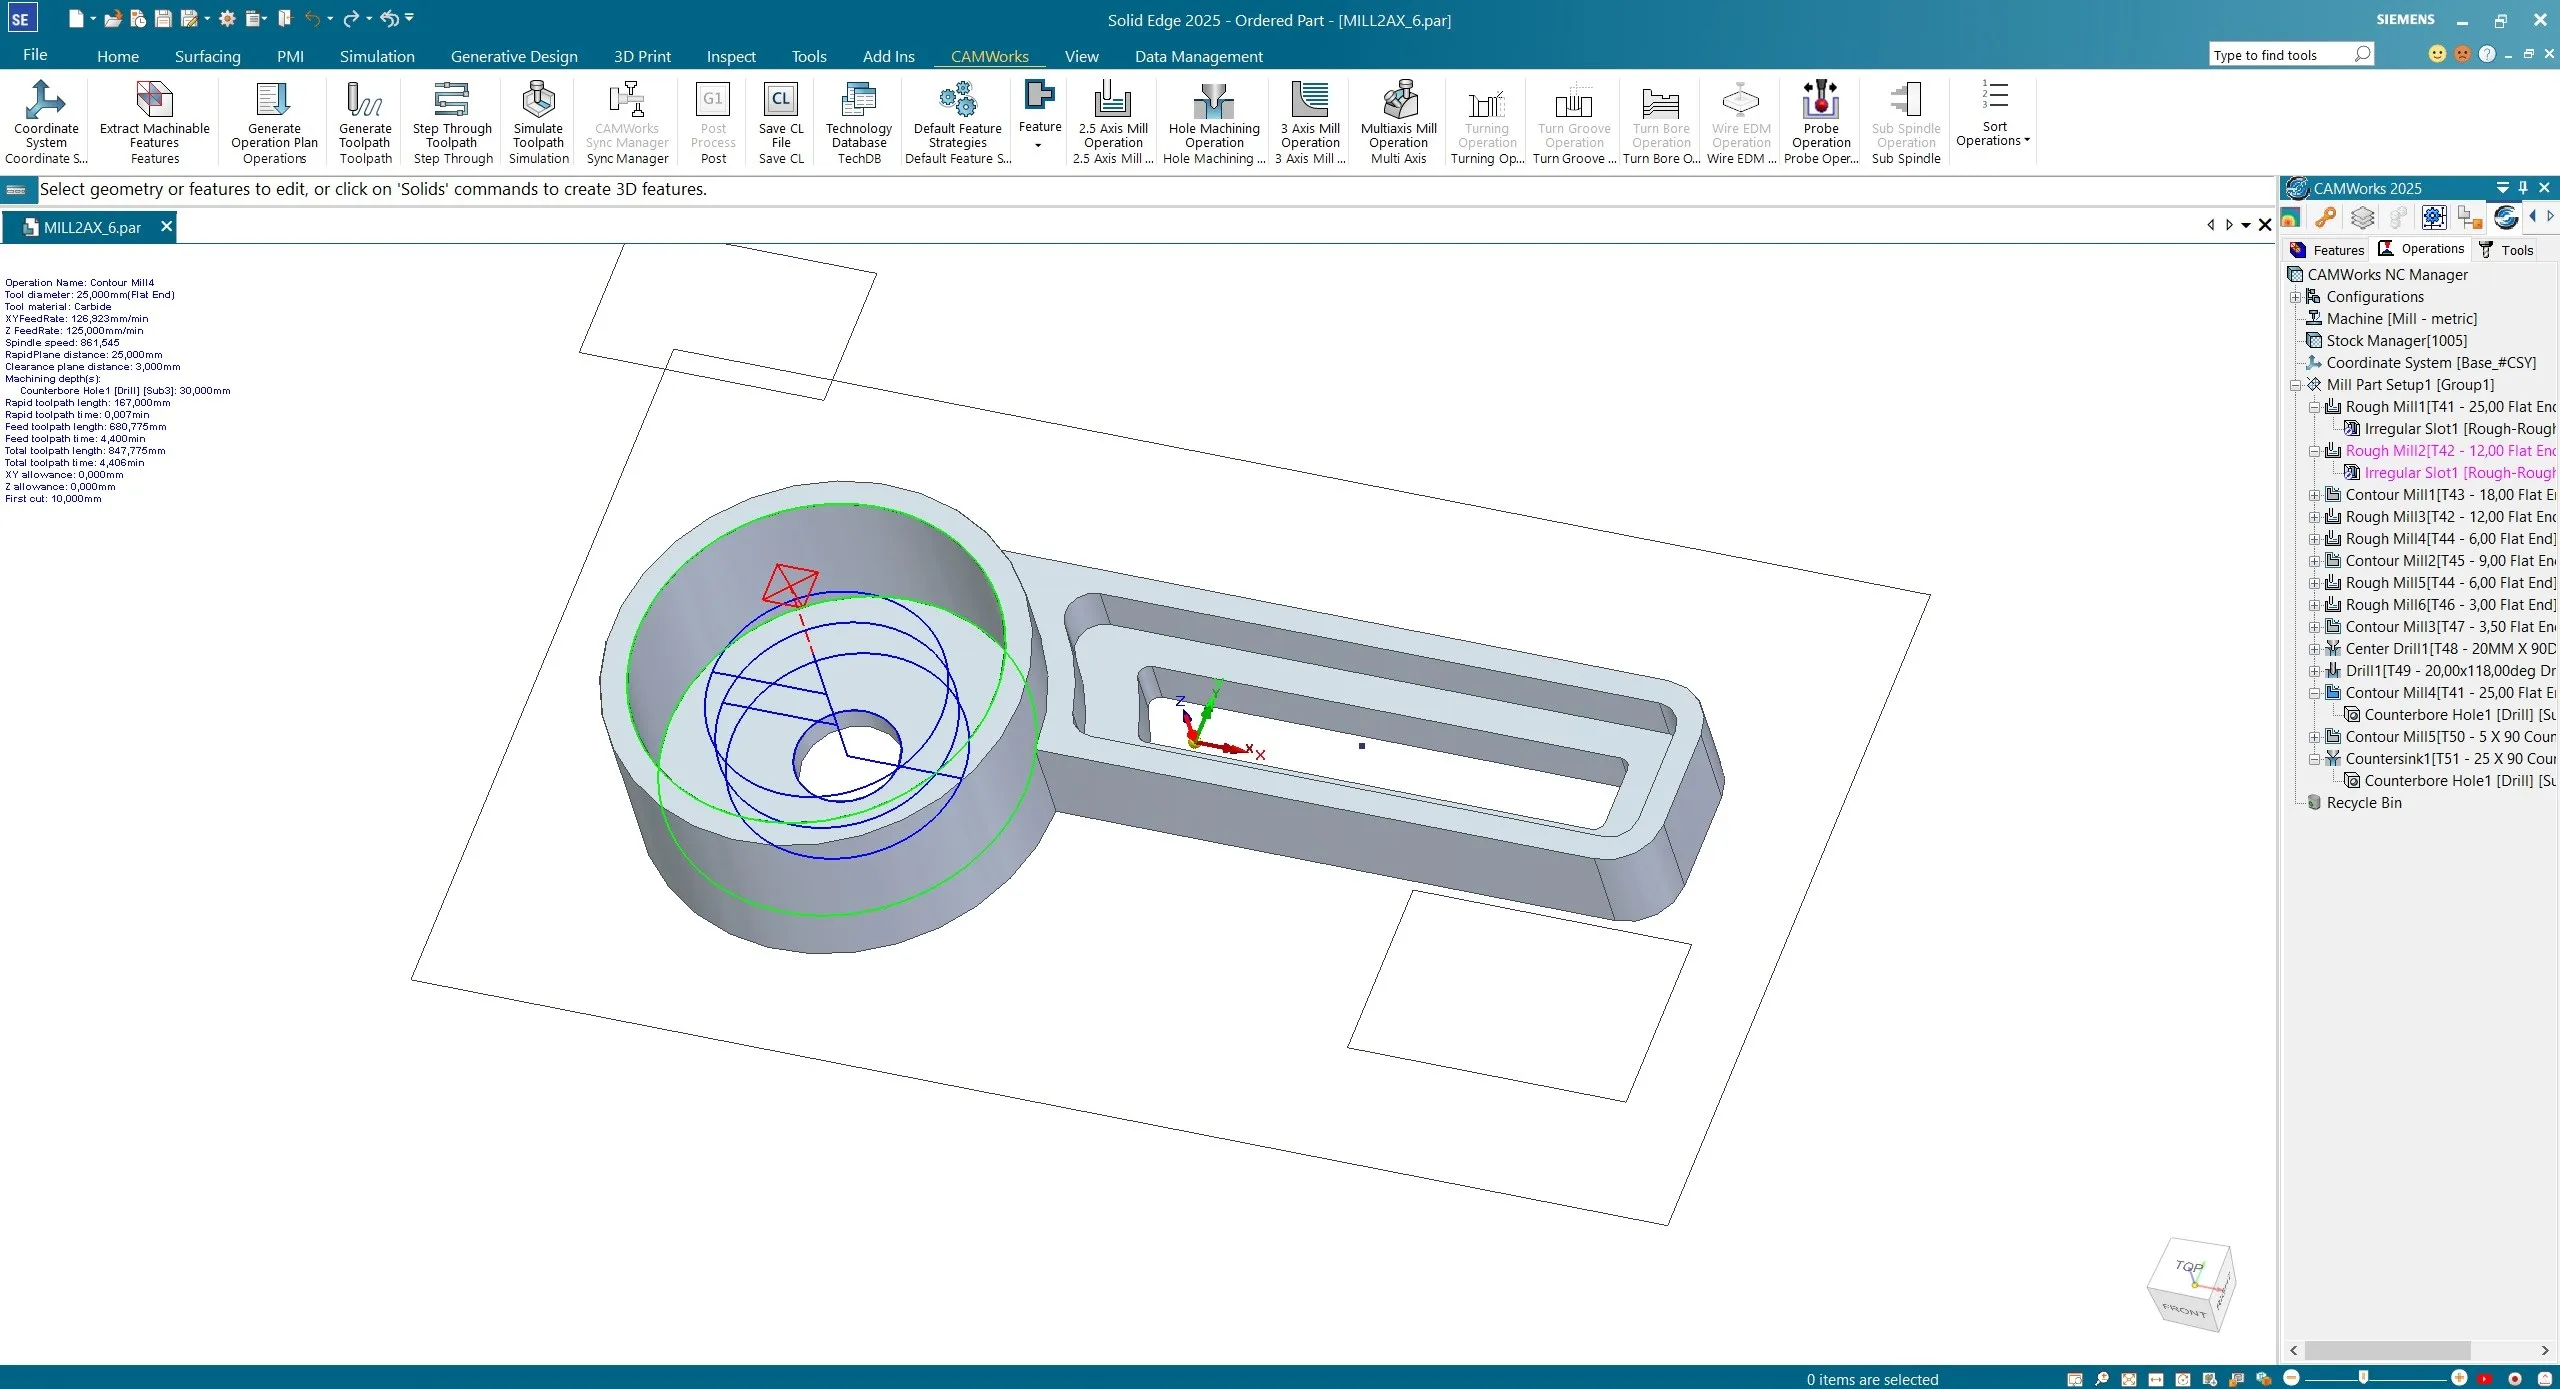Select Stock Manager[1005] in the tree
Image resolution: width=2560 pixels, height=1389 pixels.
tap(2396, 341)
